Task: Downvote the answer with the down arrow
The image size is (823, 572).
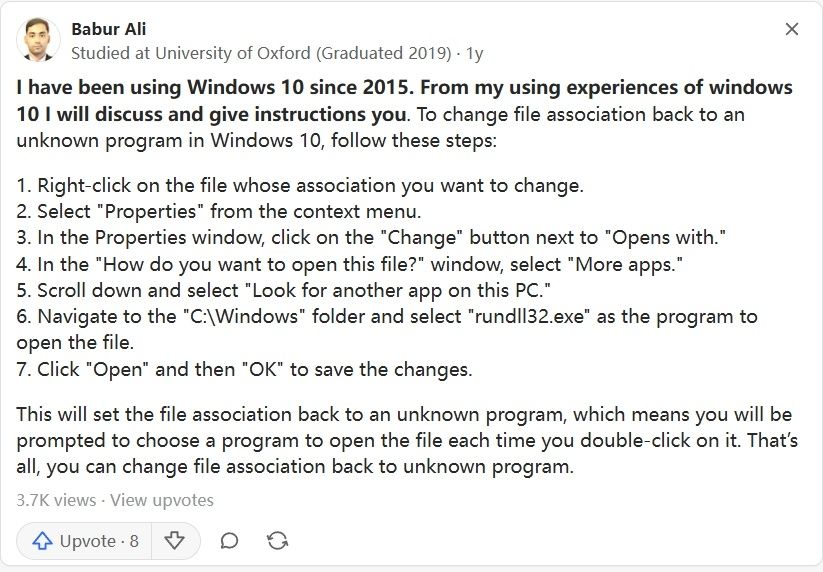Action: (174, 541)
